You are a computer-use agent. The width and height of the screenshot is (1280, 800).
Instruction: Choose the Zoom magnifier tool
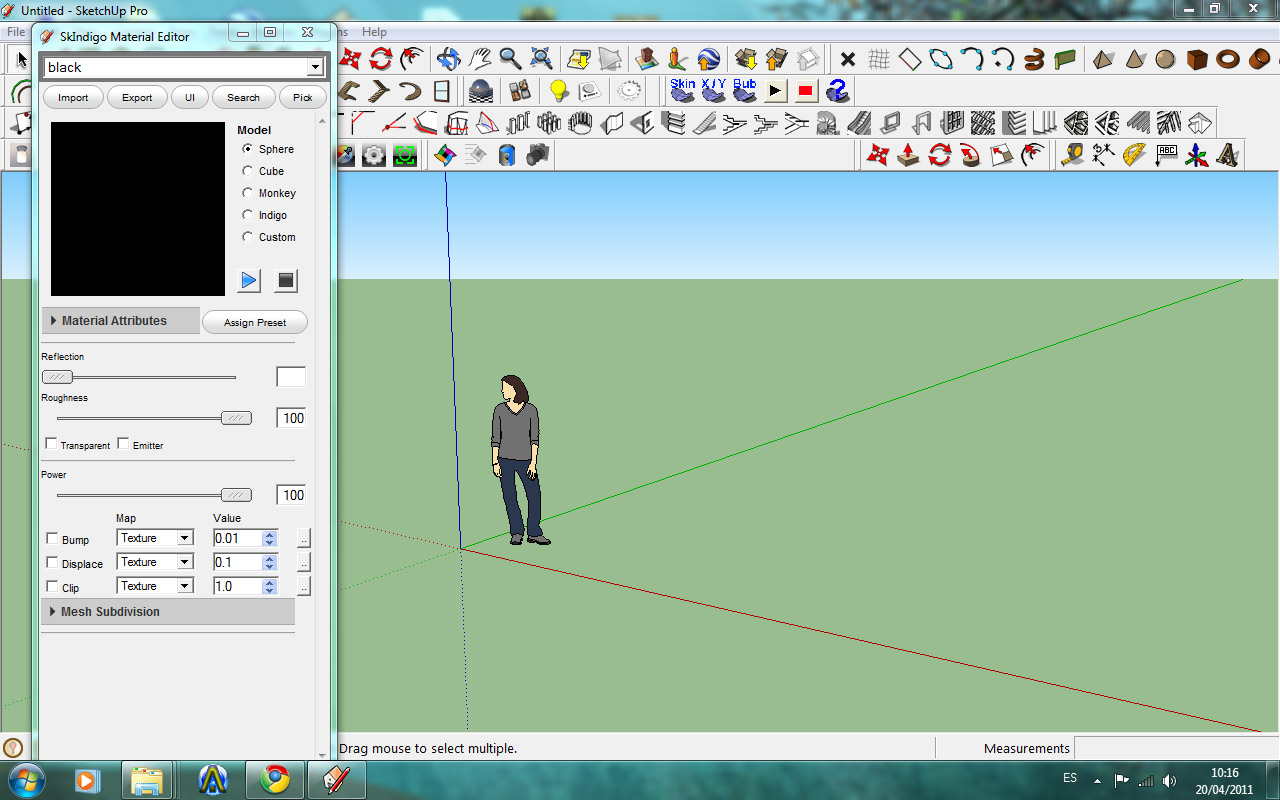click(510, 59)
